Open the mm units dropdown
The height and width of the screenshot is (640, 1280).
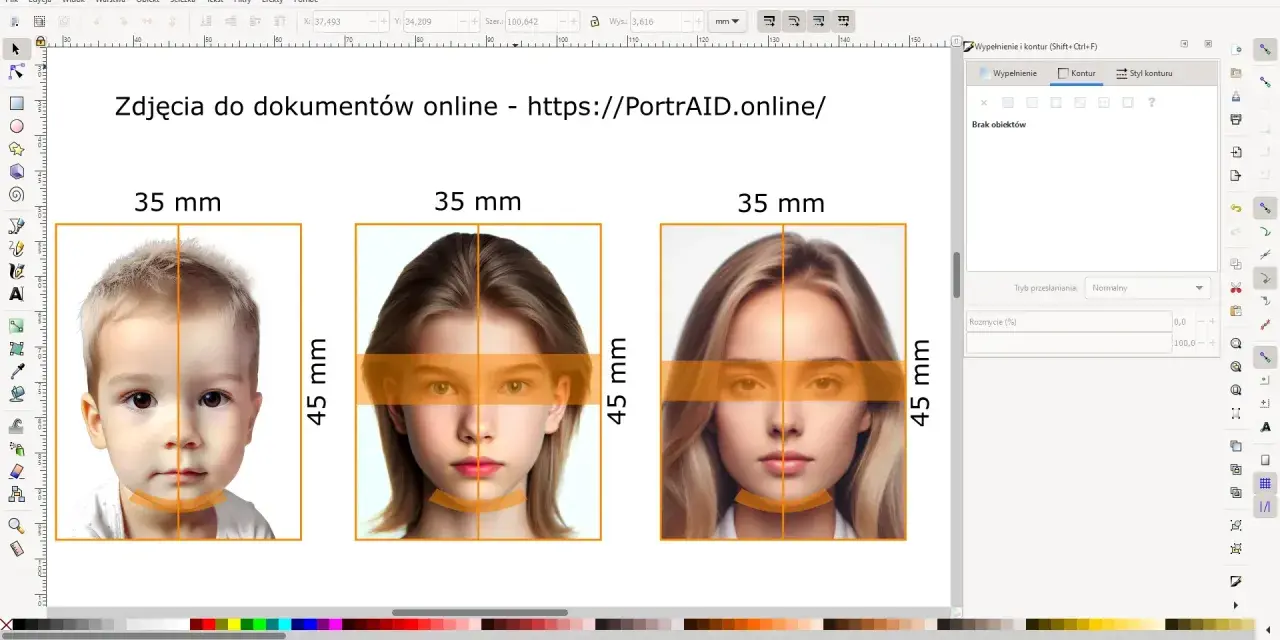click(x=728, y=21)
